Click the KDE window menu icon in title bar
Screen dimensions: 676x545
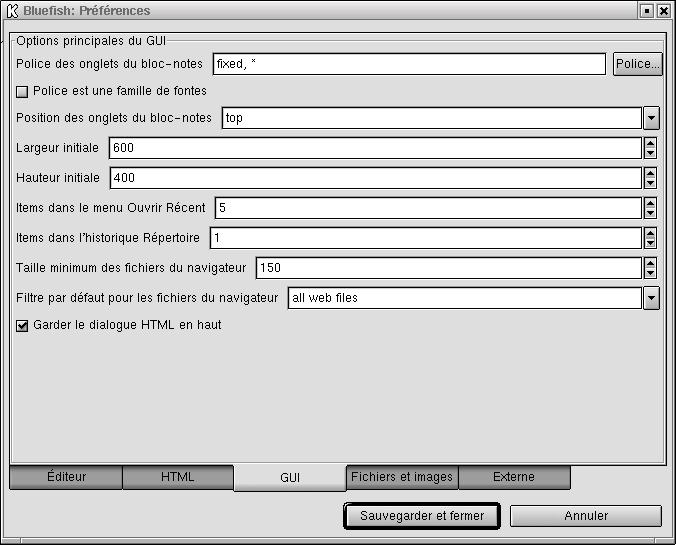(x=11, y=10)
